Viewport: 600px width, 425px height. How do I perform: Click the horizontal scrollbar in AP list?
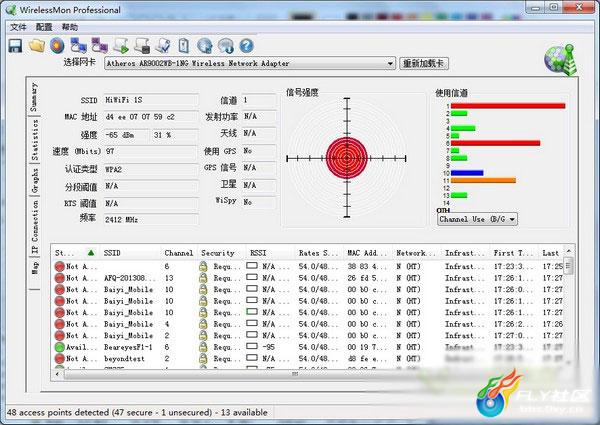[x=295, y=374]
